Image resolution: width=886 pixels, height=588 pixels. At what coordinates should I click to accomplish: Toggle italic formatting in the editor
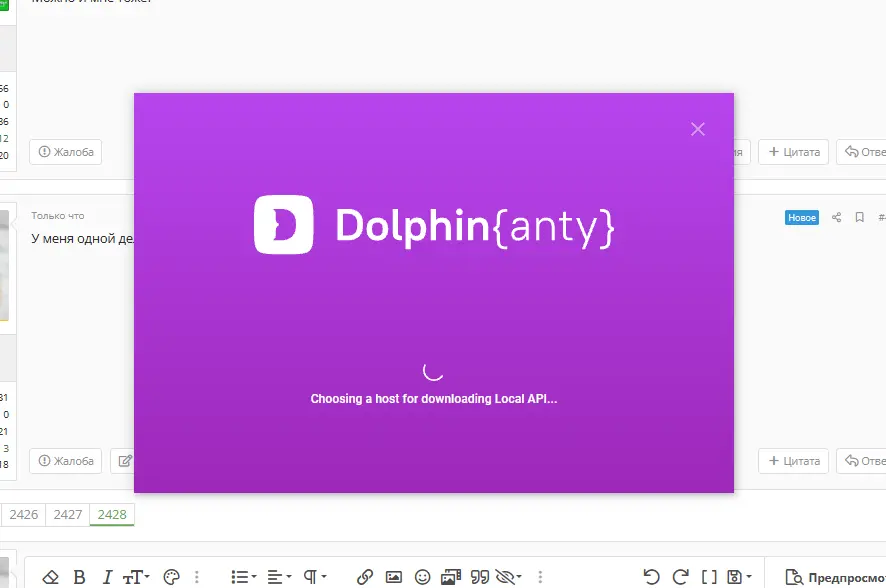pos(107,577)
